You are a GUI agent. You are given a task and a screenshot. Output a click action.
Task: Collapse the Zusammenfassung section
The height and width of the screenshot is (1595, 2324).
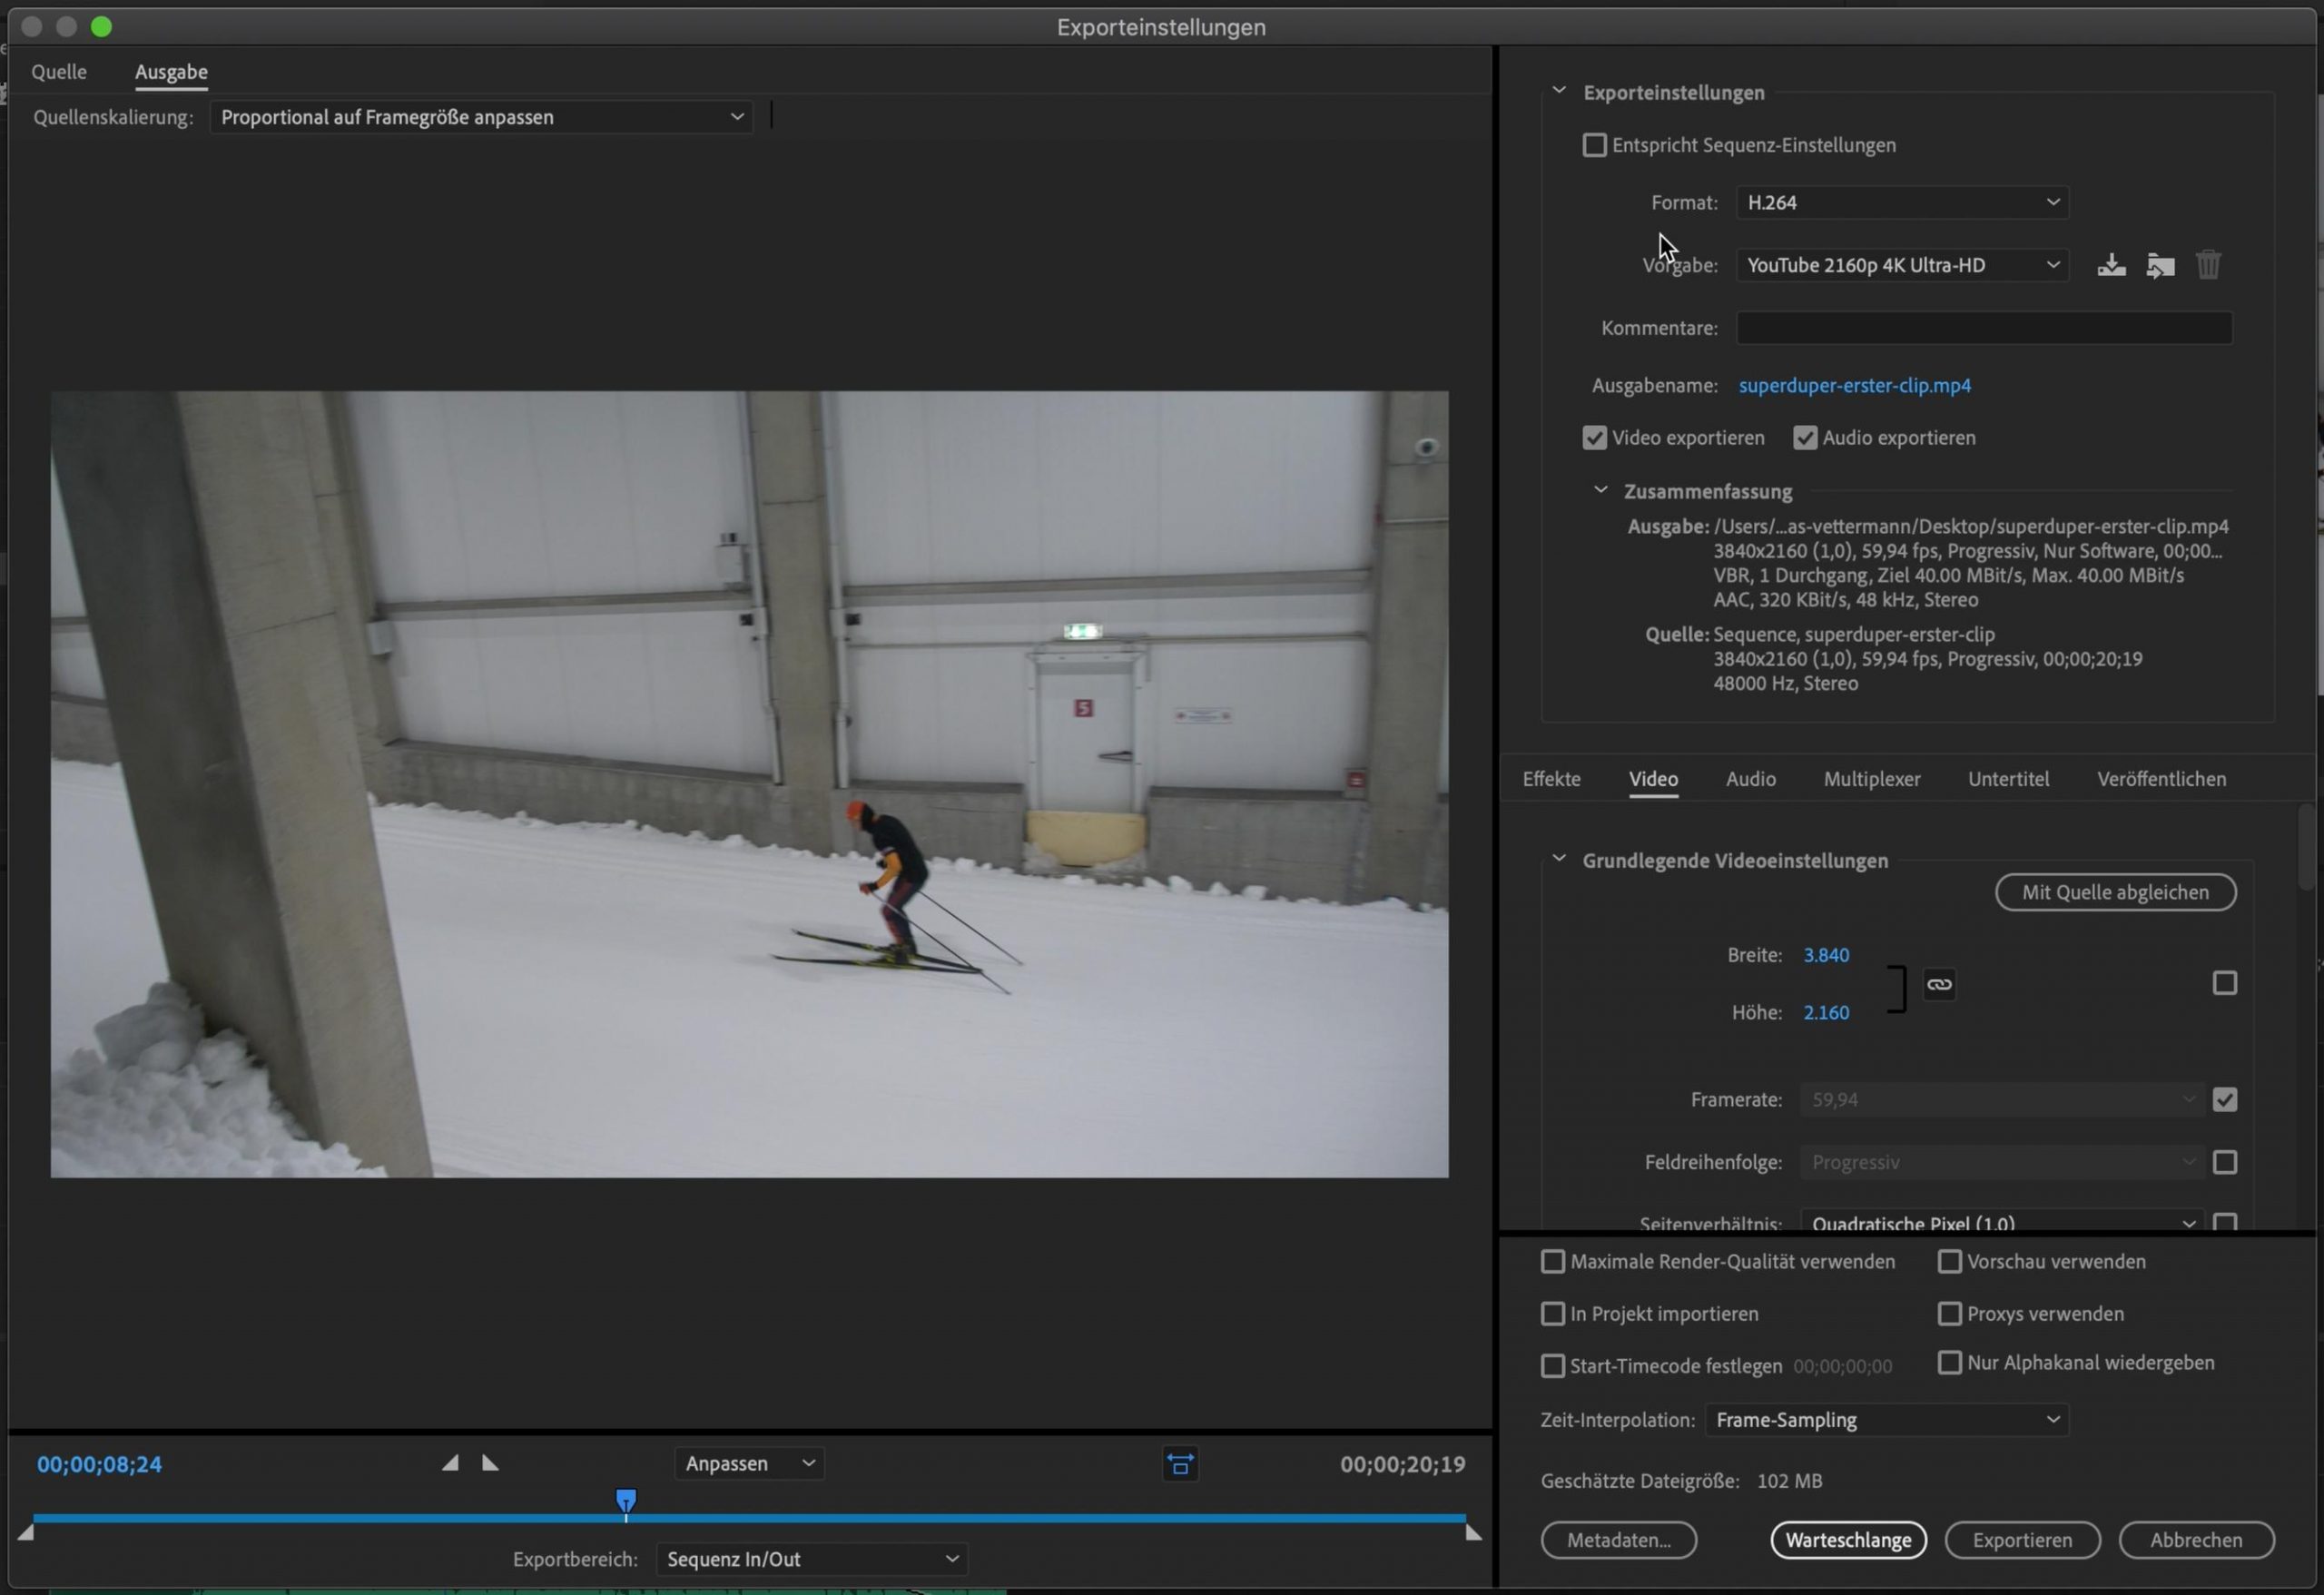(x=1601, y=491)
